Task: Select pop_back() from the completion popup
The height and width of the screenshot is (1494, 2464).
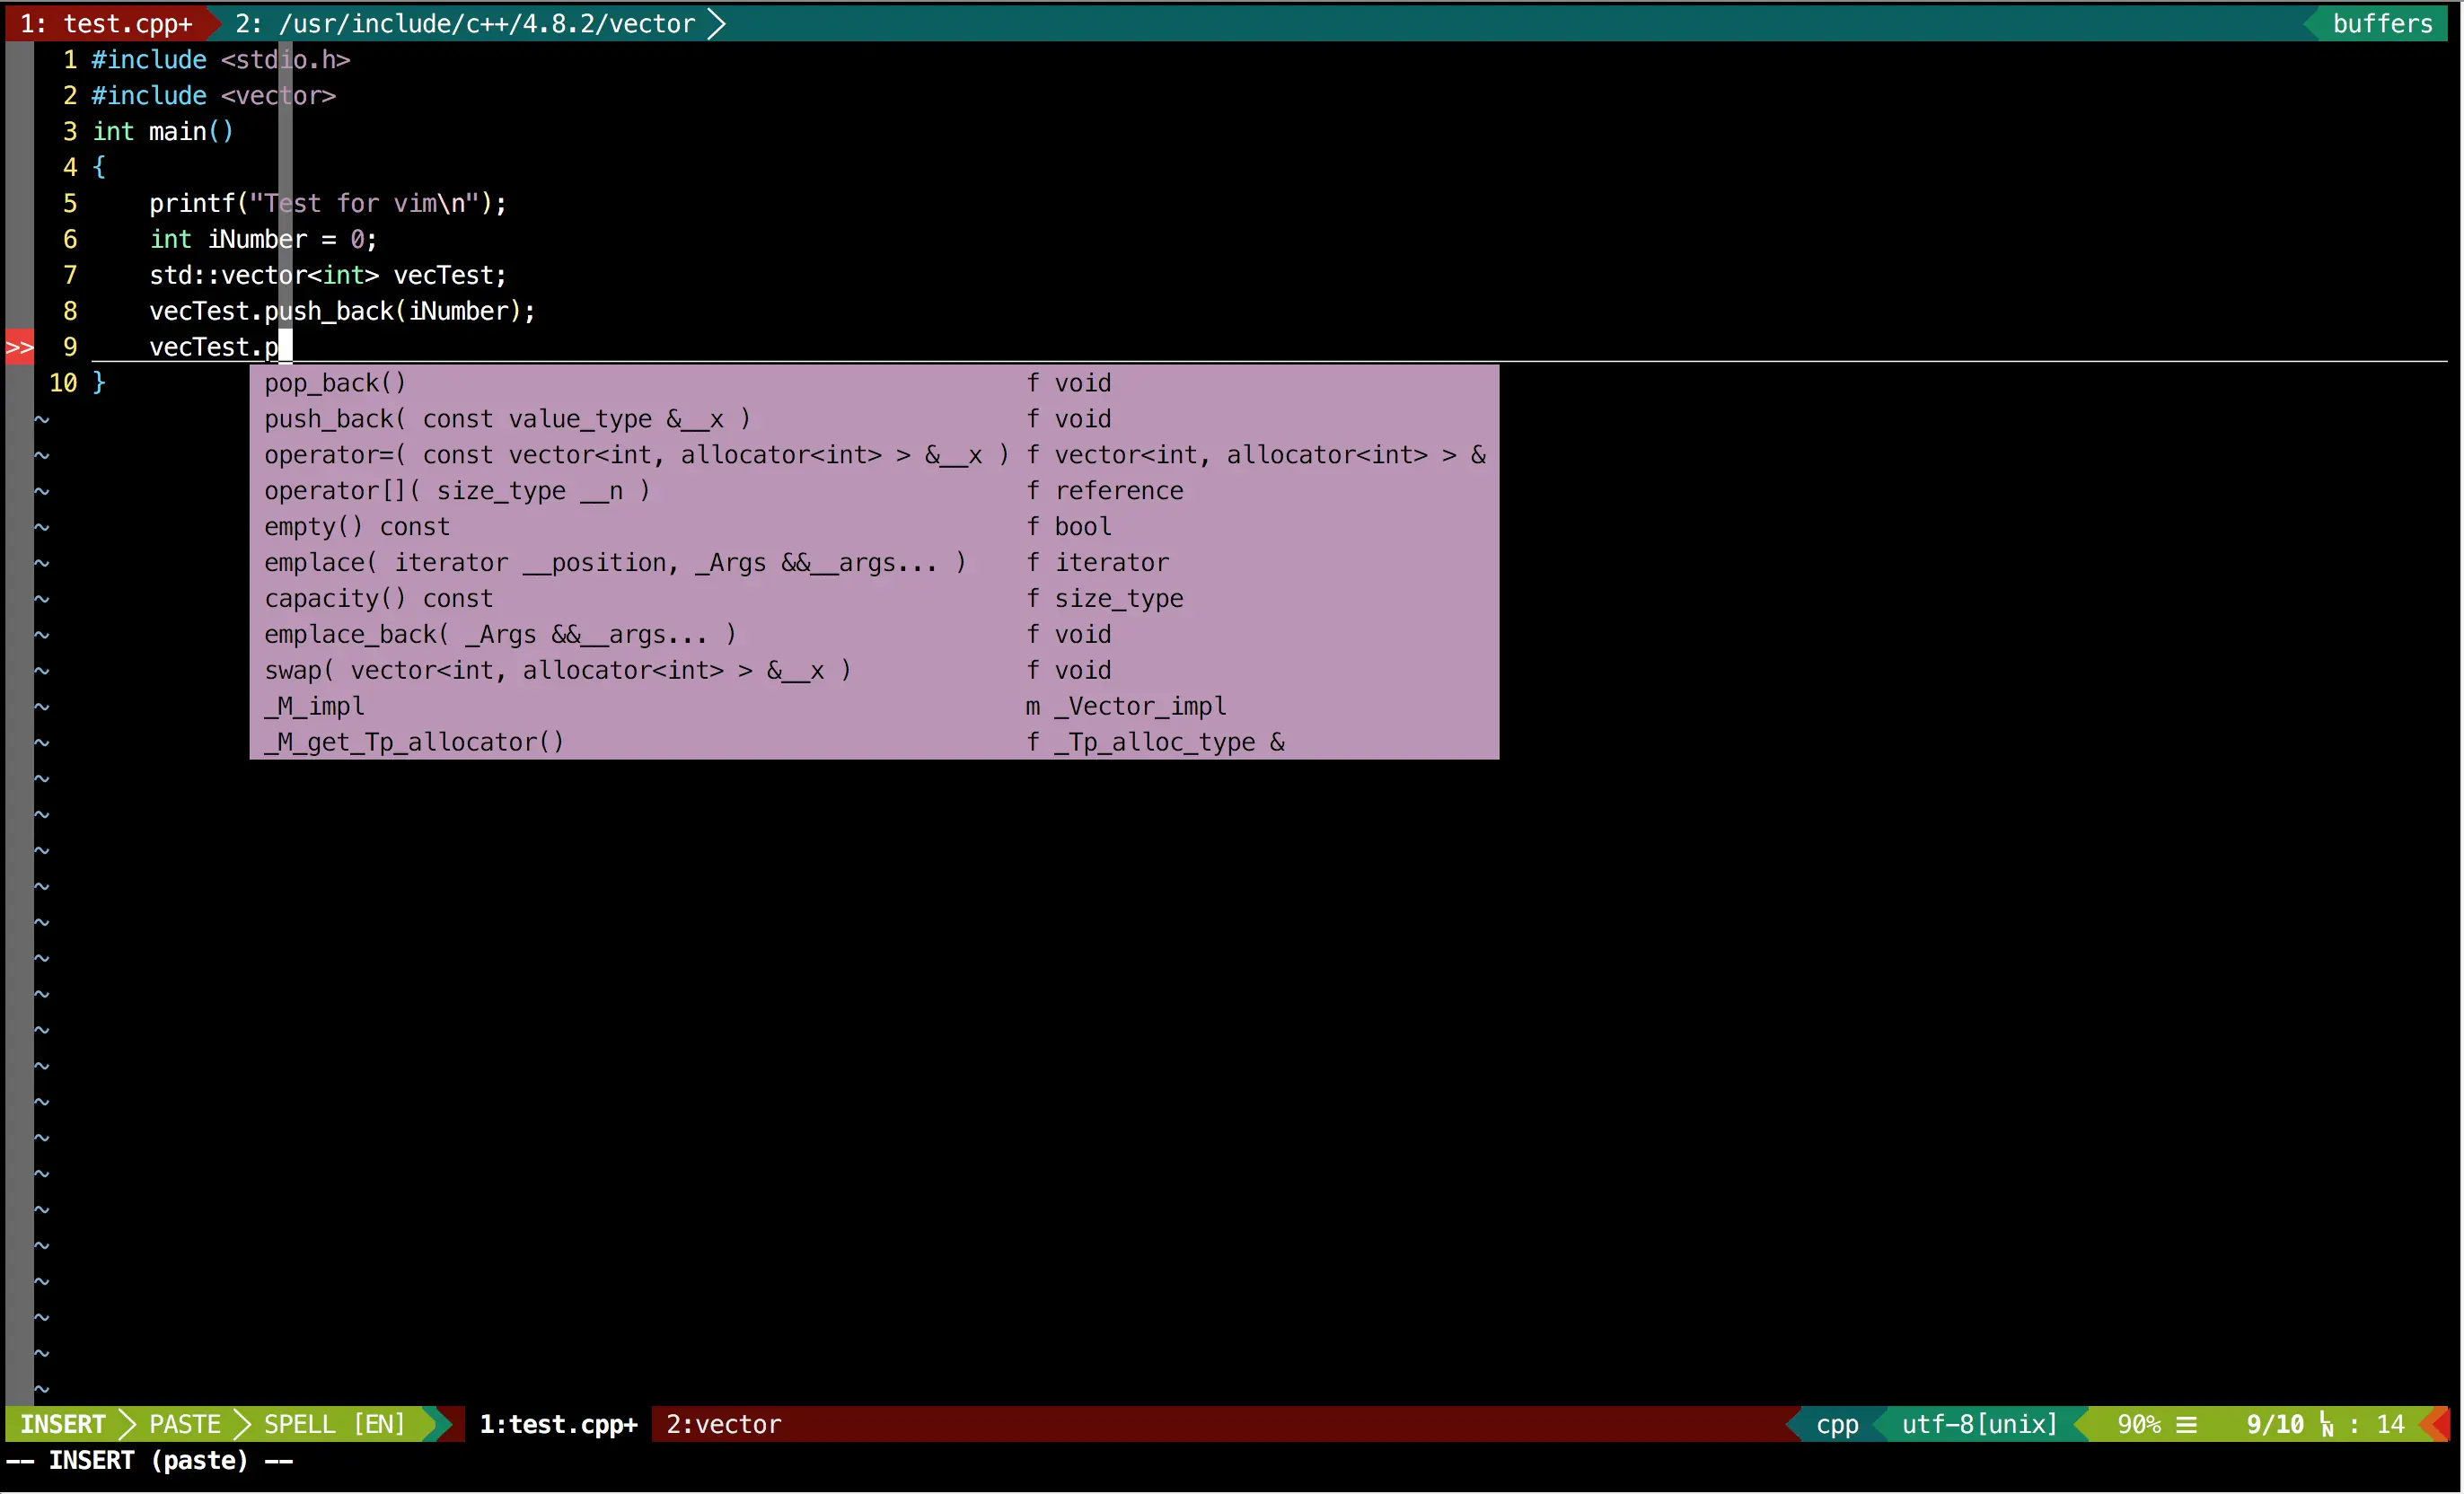Action: (x=335, y=383)
